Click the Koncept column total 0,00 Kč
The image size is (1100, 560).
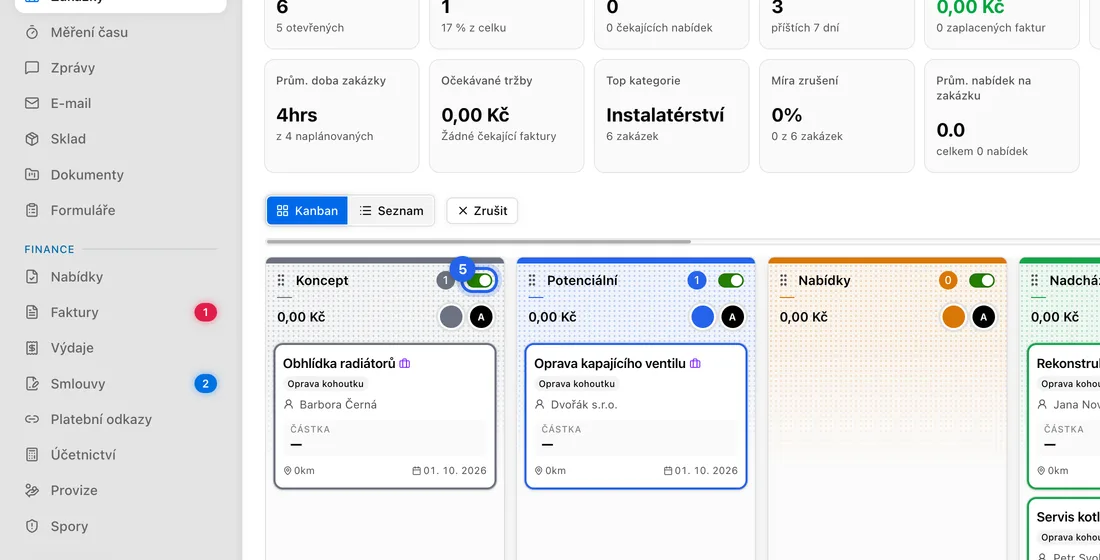click(301, 316)
